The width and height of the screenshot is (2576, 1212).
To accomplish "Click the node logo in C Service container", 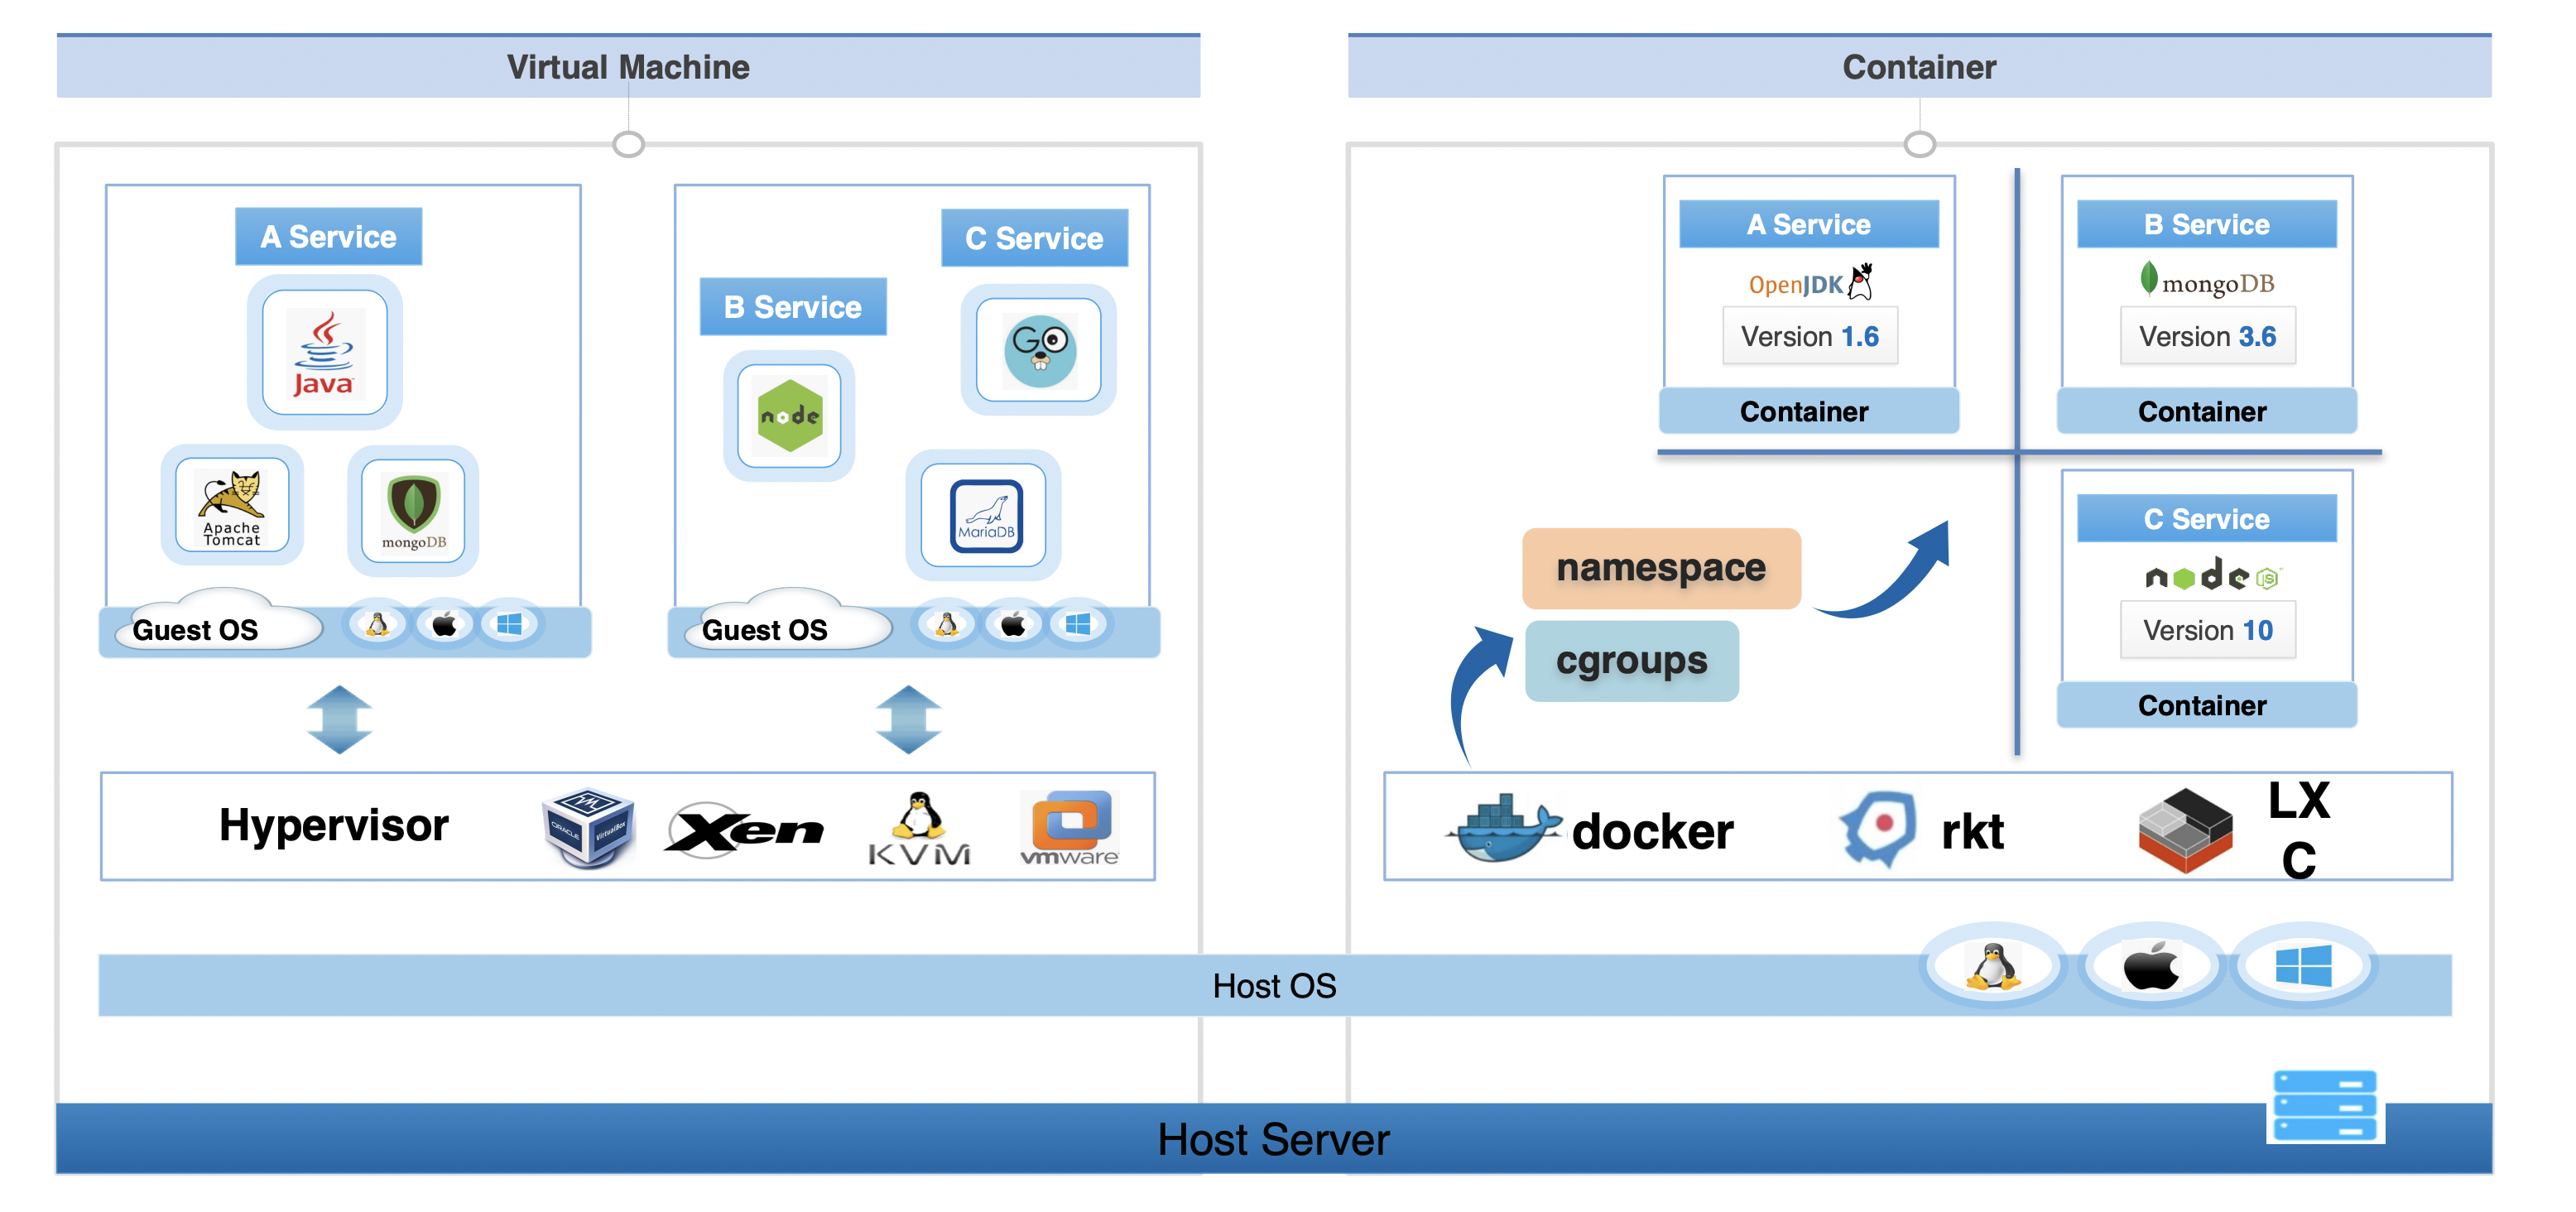I will [x=2212, y=575].
